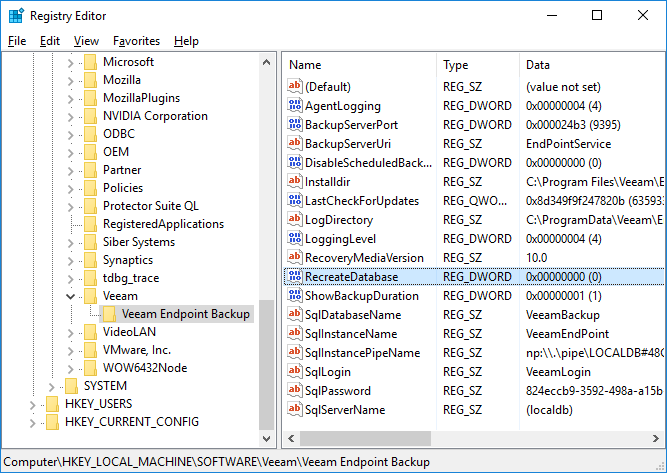
Task: Click the '0x000024b3 (9395)' data cell
Action: pyautogui.click(x=573, y=125)
